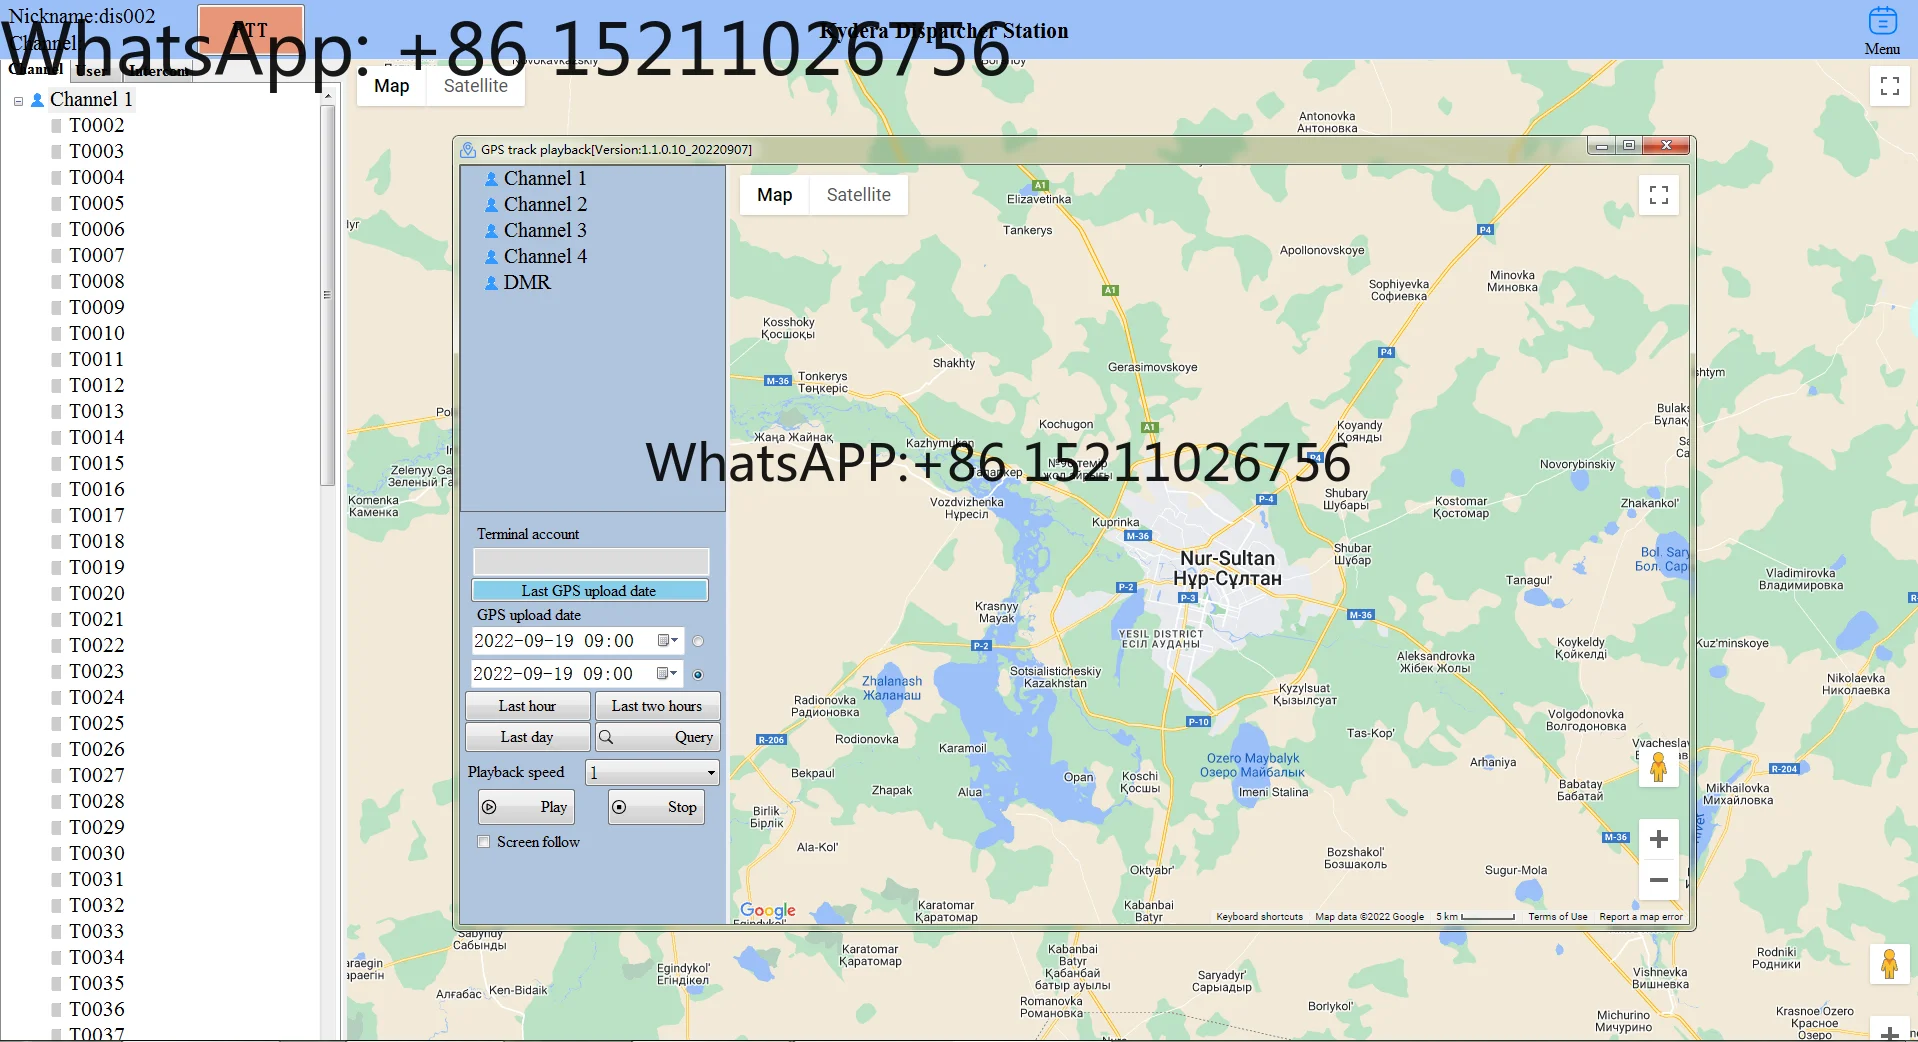
Task: Click the scroll-up arrow of the channel list
Action: tap(327, 96)
